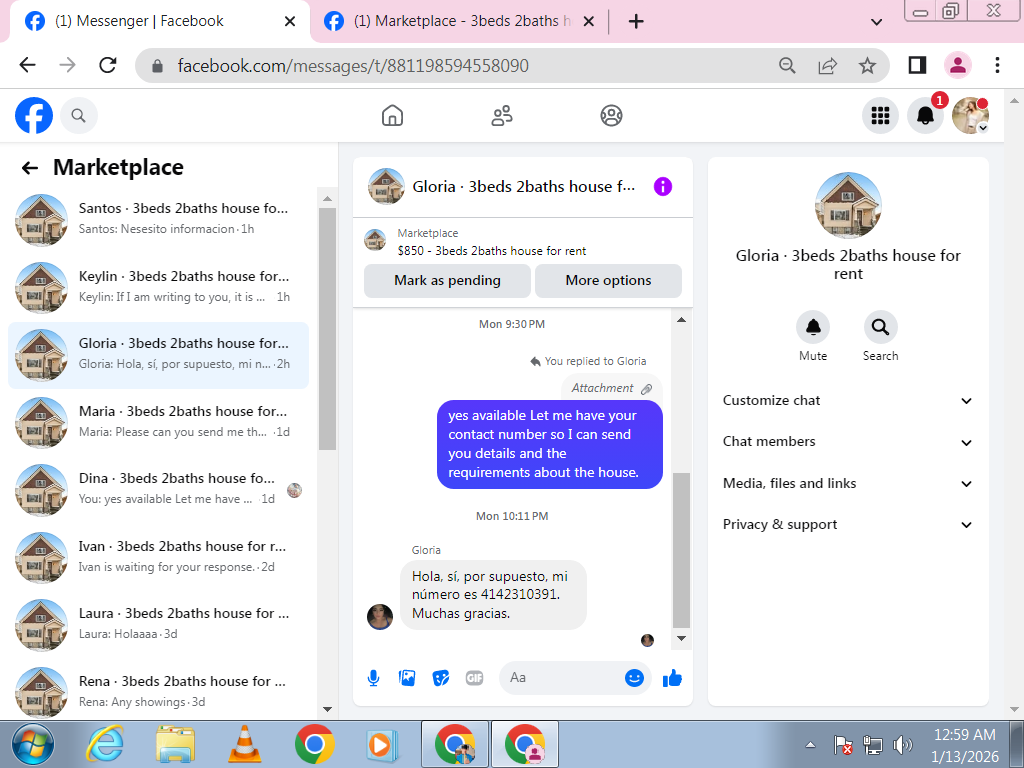Expand Chat members section
The image size is (1024, 768).
848,442
